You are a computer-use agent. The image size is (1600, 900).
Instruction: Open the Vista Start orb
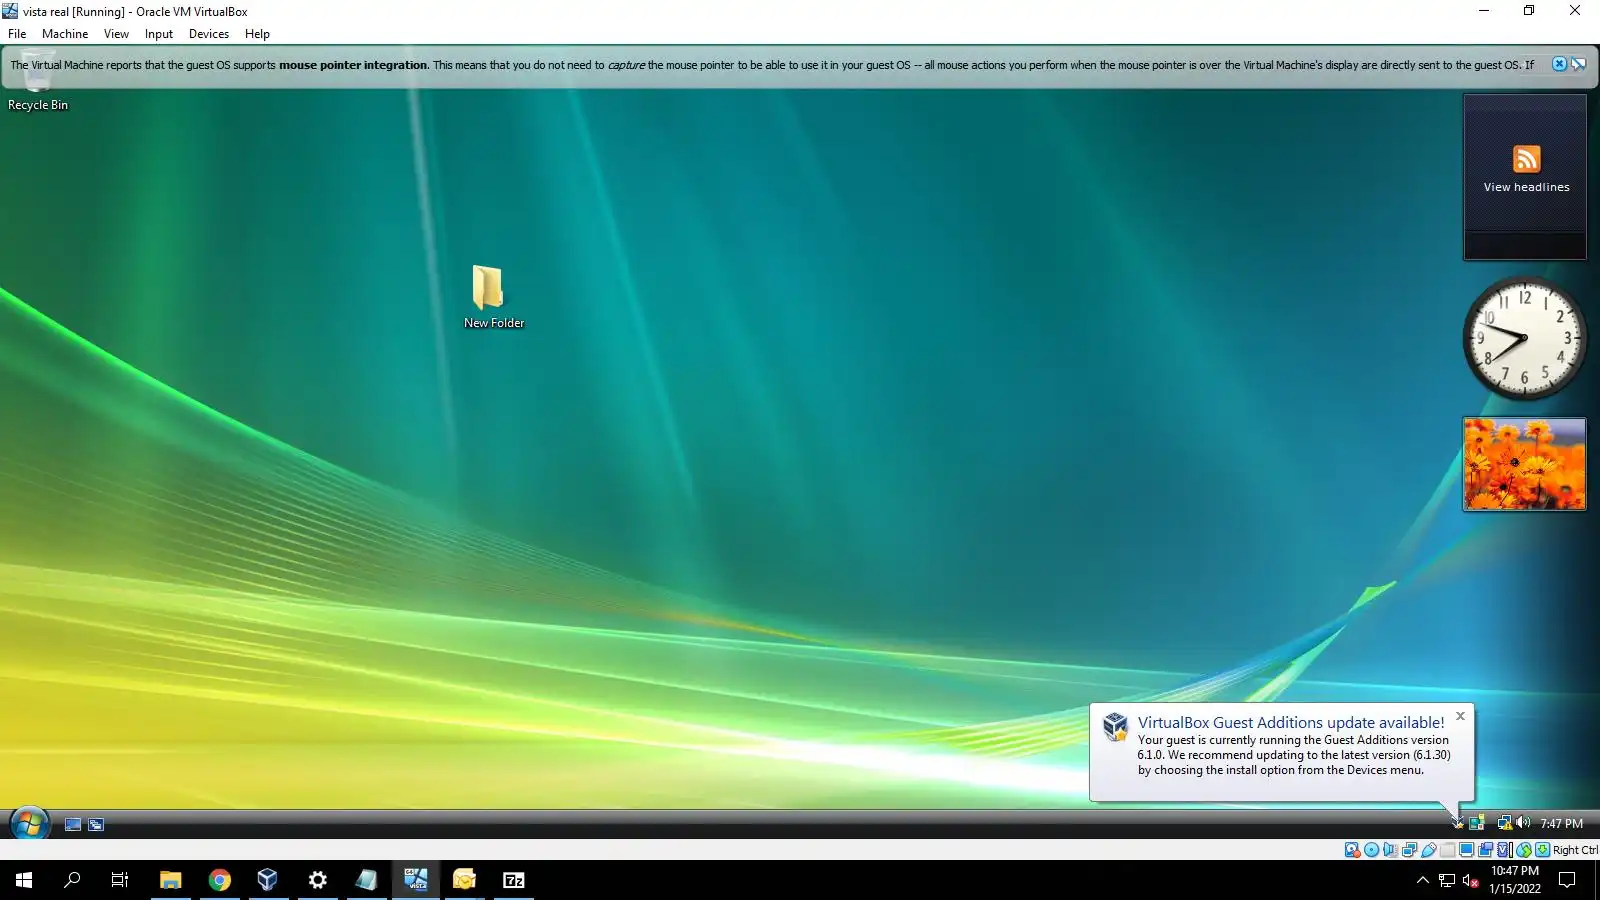click(29, 824)
